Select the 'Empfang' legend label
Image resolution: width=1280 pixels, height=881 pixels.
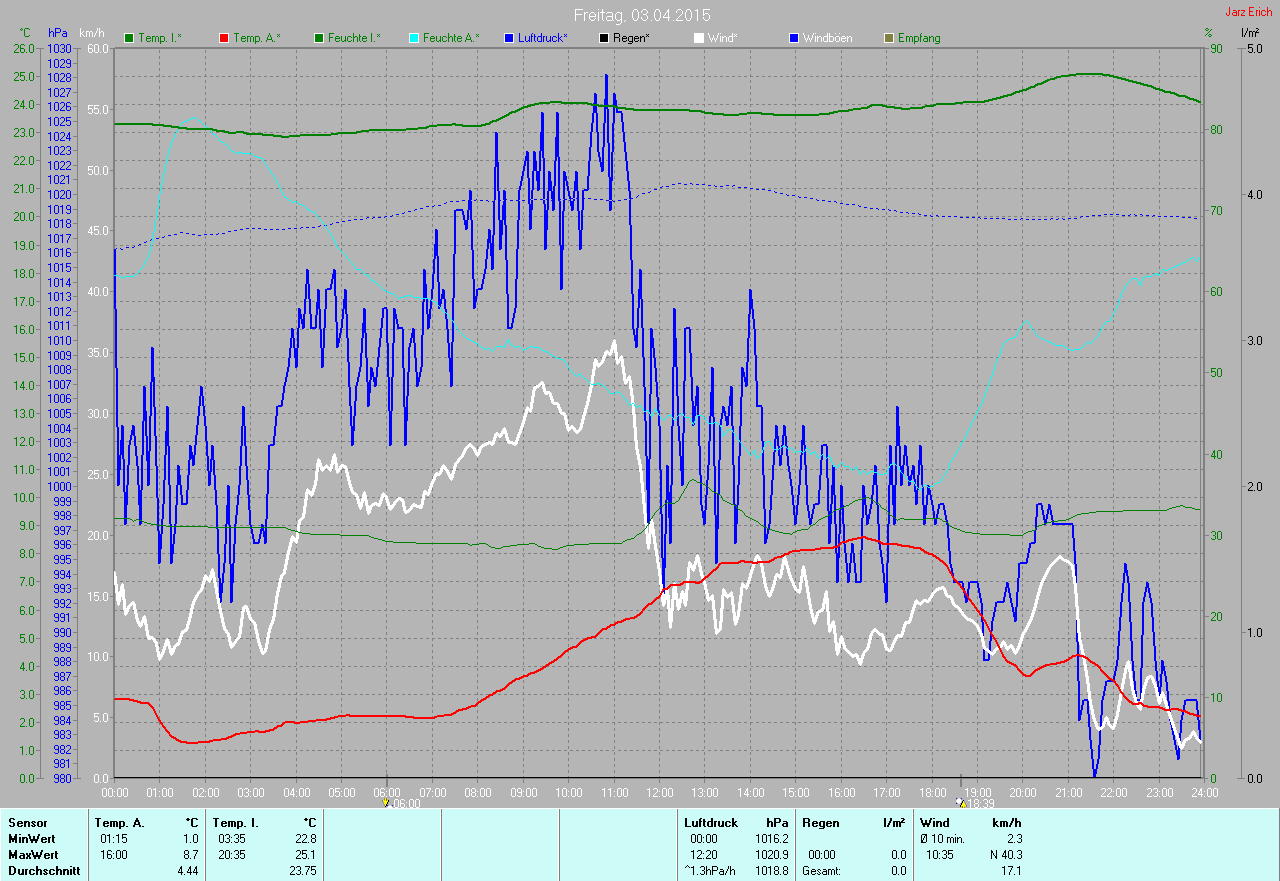pyautogui.click(x=919, y=38)
